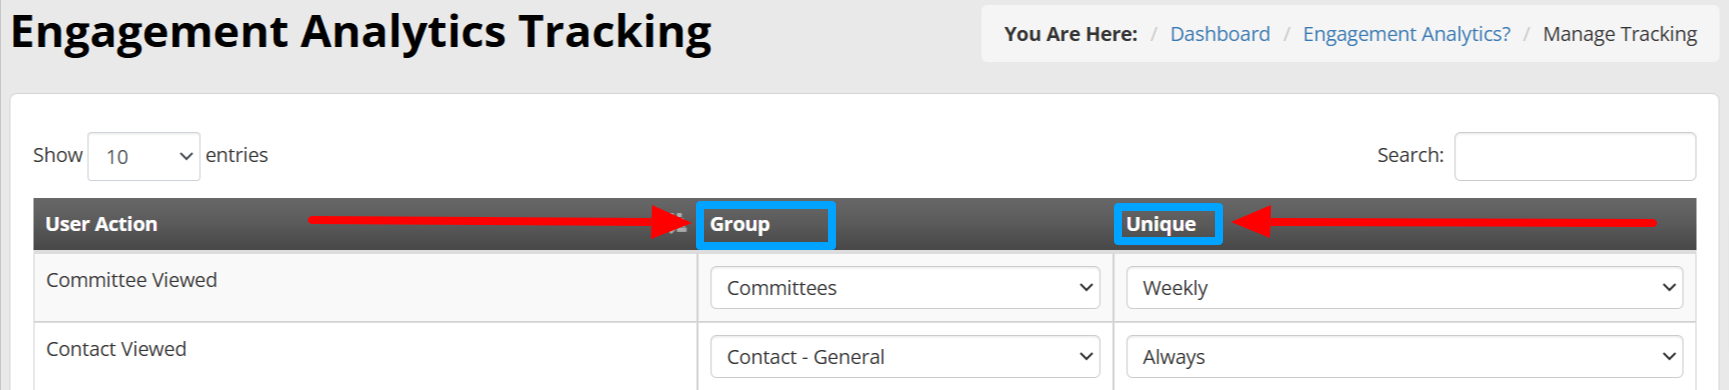Open the Weekly unique frequency dropdown
This screenshot has width=1729, height=390.
[1404, 288]
